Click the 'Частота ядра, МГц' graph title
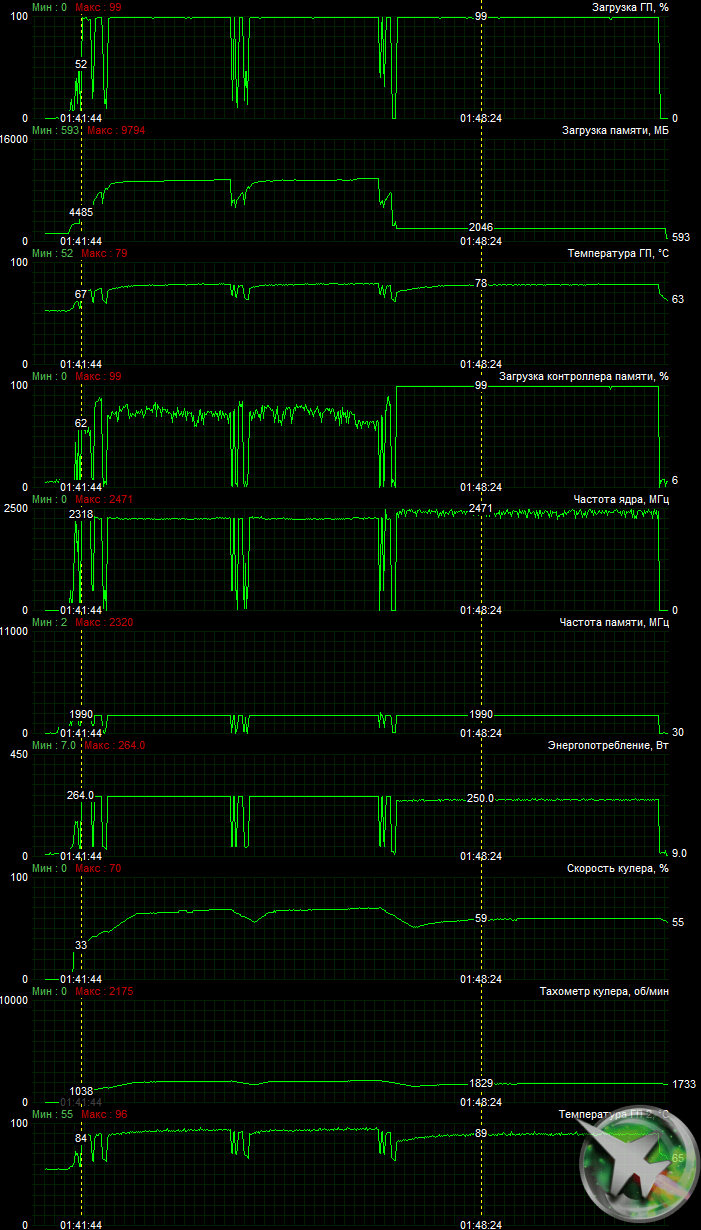Viewport: 701px width, 1230px height. point(621,499)
